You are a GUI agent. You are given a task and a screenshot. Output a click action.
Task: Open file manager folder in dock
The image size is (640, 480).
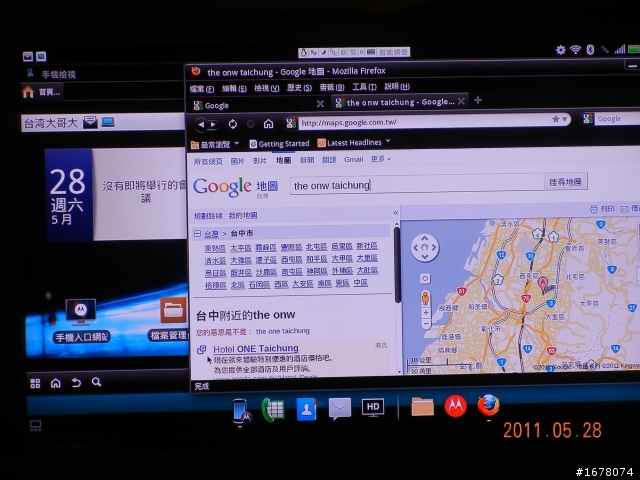(x=422, y=407)
